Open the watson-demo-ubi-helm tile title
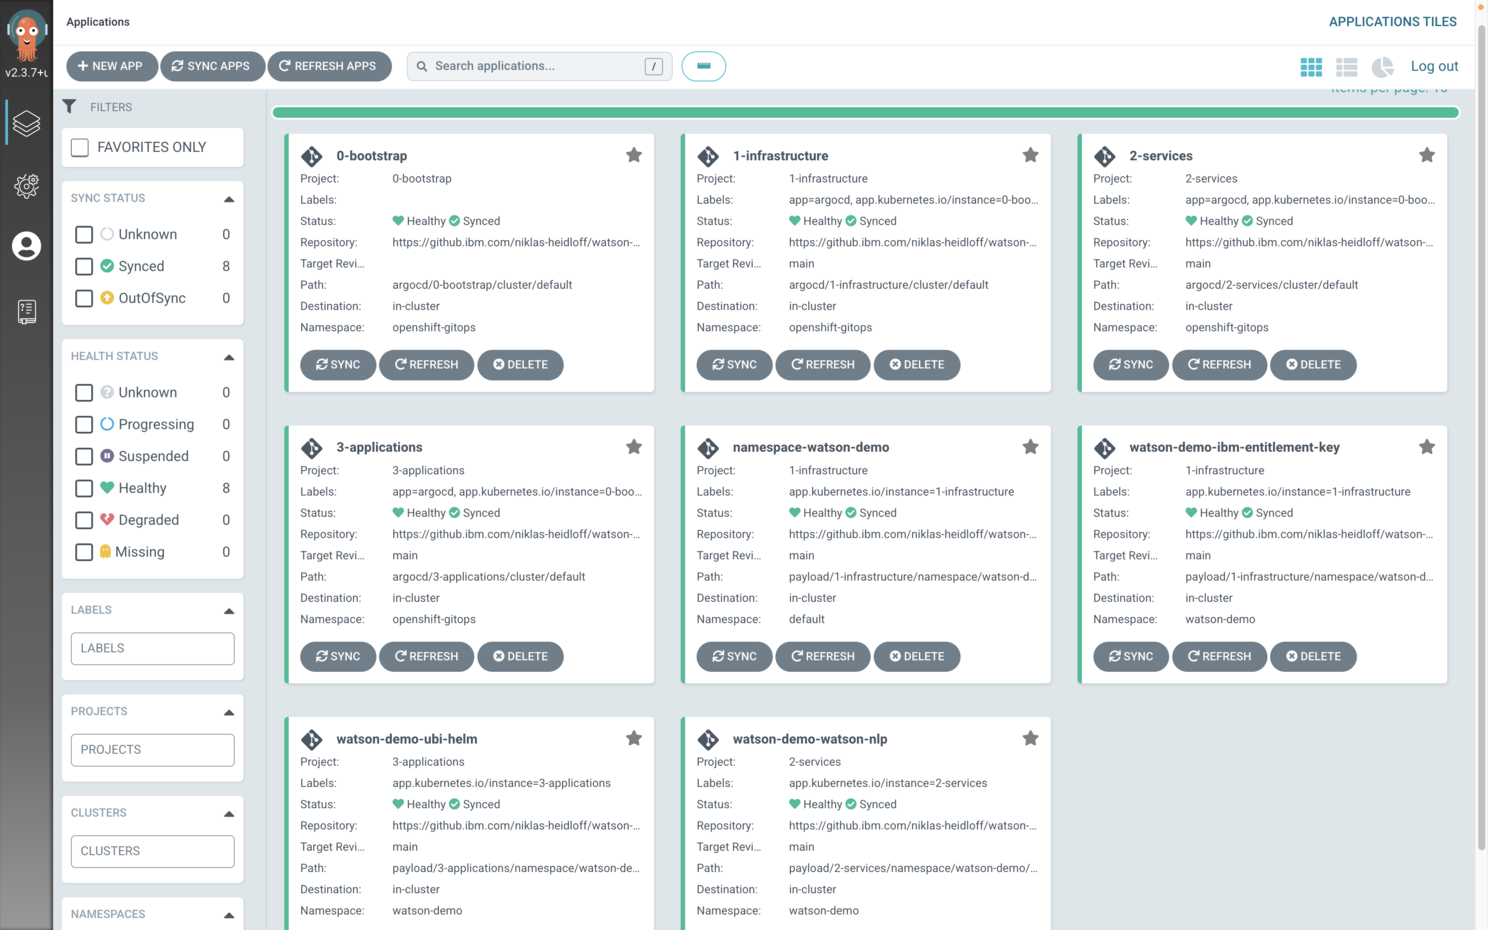The height and width of the screenshot is (930, 1488). 407,739
